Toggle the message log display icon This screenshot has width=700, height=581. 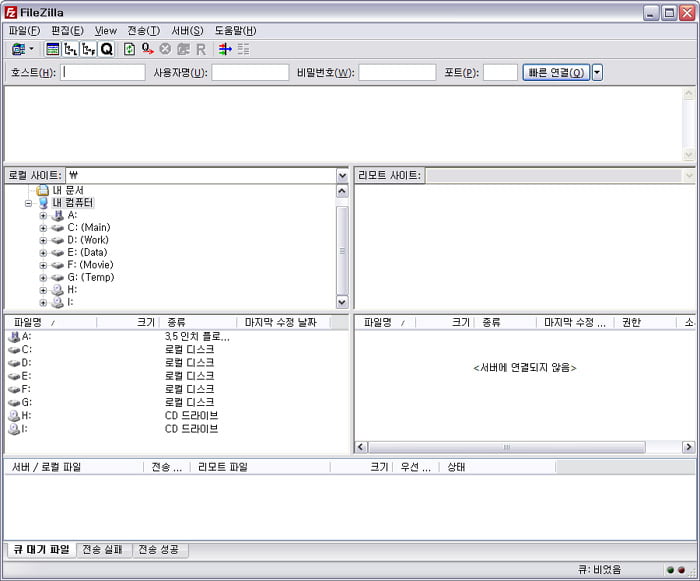coord(53,49)
